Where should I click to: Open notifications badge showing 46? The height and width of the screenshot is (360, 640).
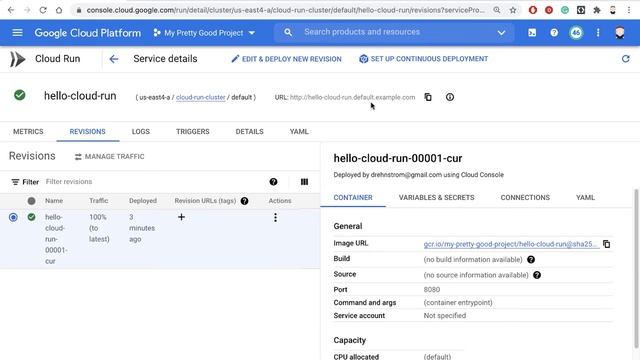(576, 33)
